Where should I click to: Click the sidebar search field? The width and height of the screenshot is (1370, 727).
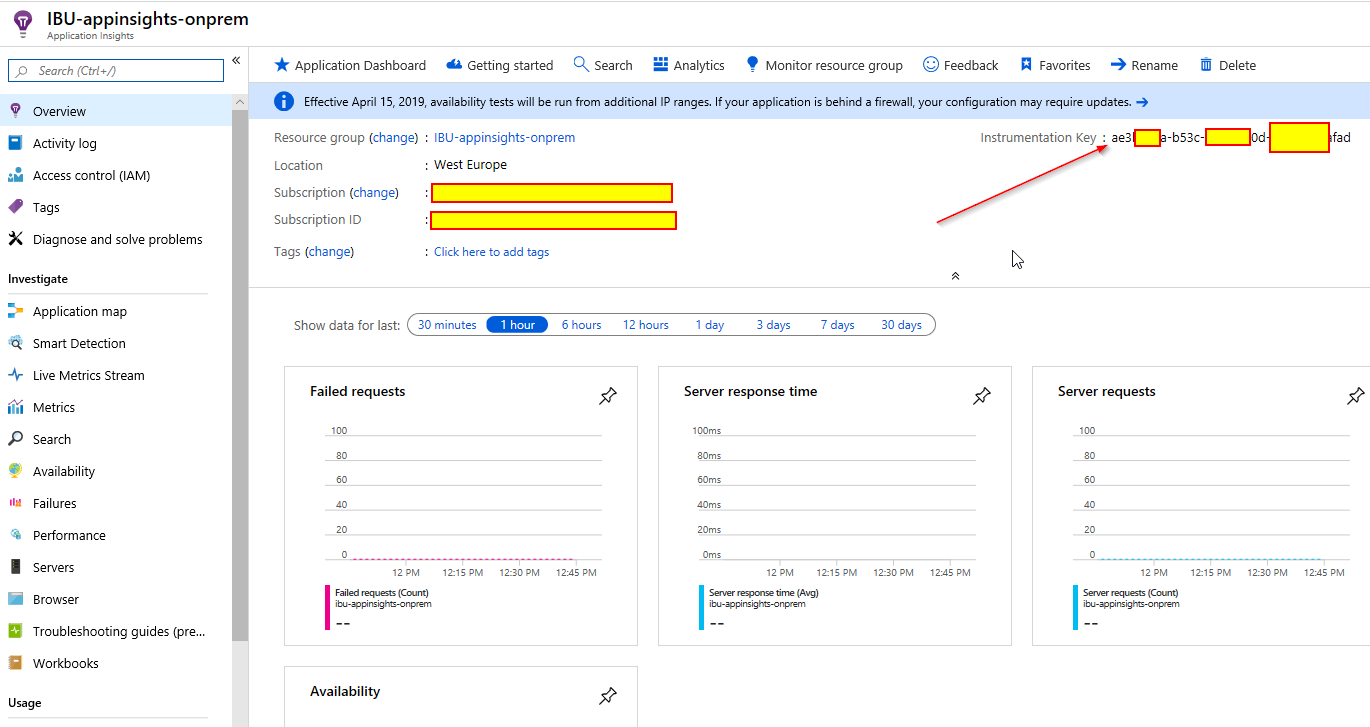tap(115, 70)
